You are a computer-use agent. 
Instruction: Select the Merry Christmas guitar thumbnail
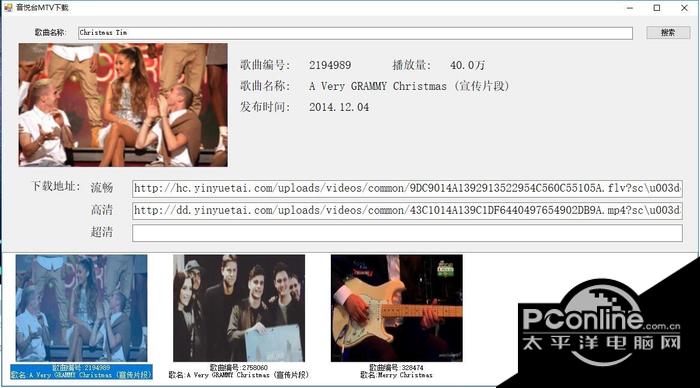tap(396, 308)
